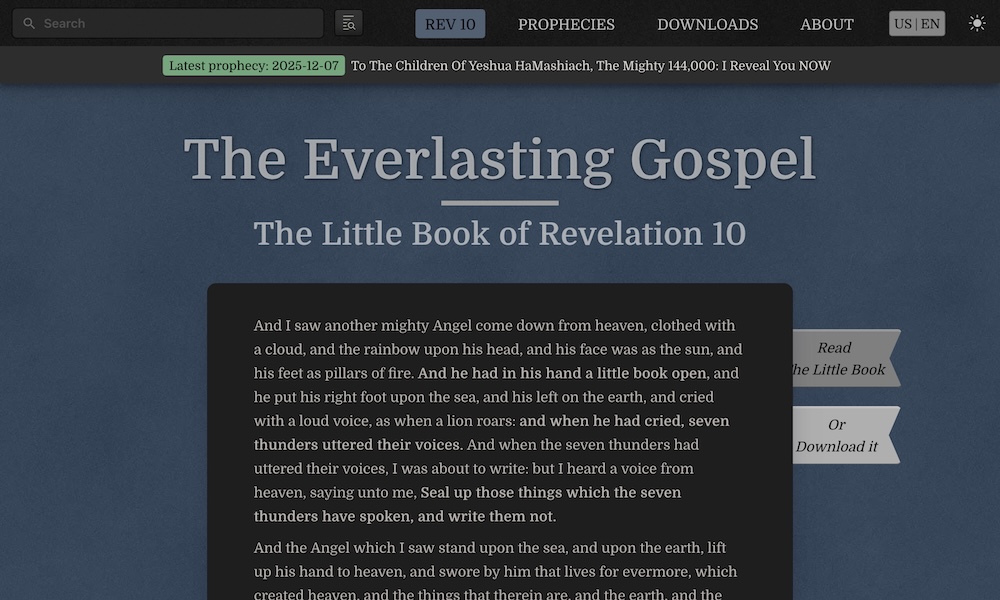Open the advanced search list icon
The image size is (1000, 600).
(349, 23)
